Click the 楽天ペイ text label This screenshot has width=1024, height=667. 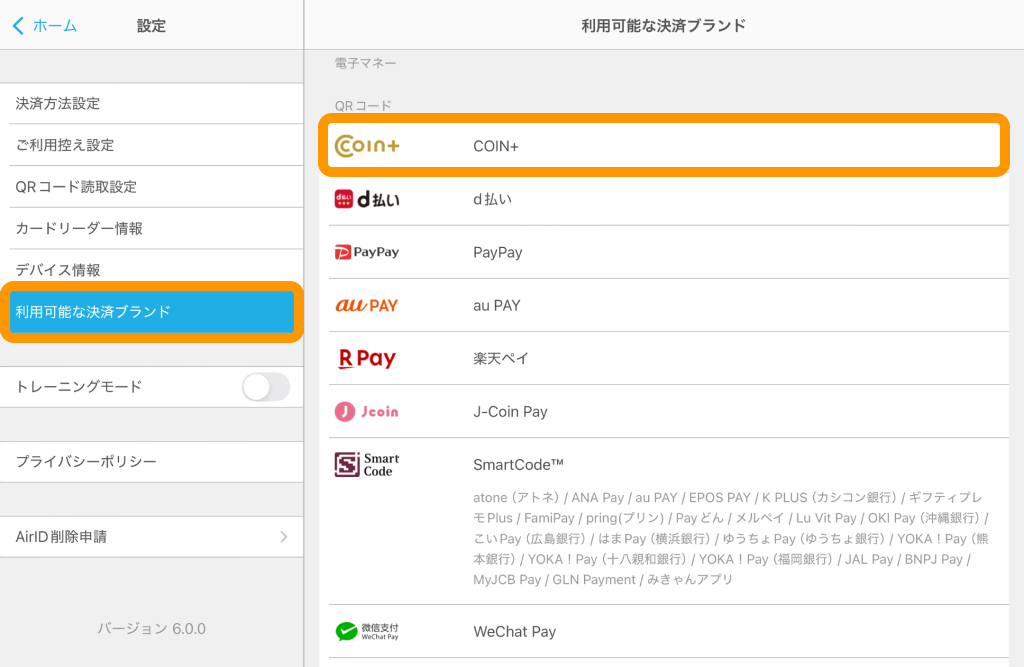click(x=501, y=358)
